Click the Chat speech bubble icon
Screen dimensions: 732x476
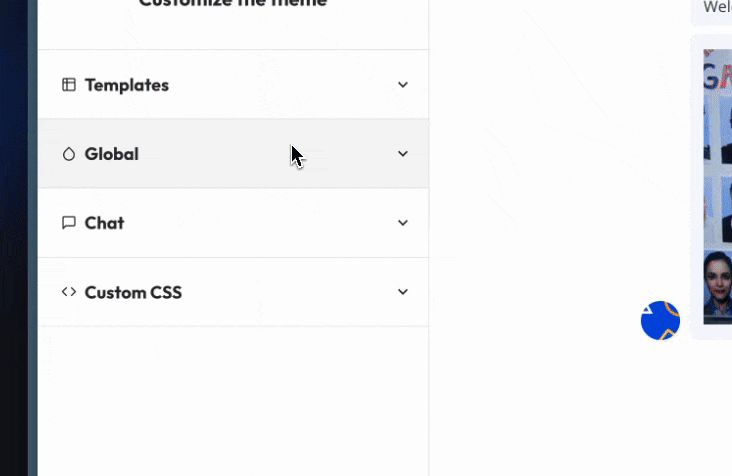pyautogui.click(x=69, y=223)
